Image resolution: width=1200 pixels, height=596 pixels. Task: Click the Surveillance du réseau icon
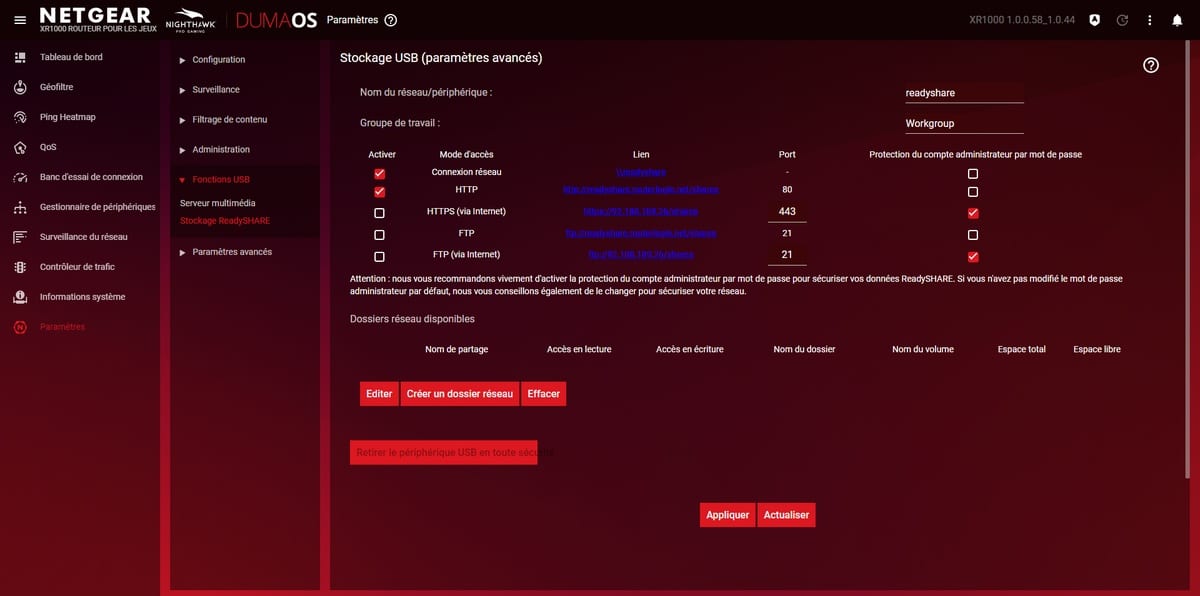pyautogui.click(x=20, y=237)
